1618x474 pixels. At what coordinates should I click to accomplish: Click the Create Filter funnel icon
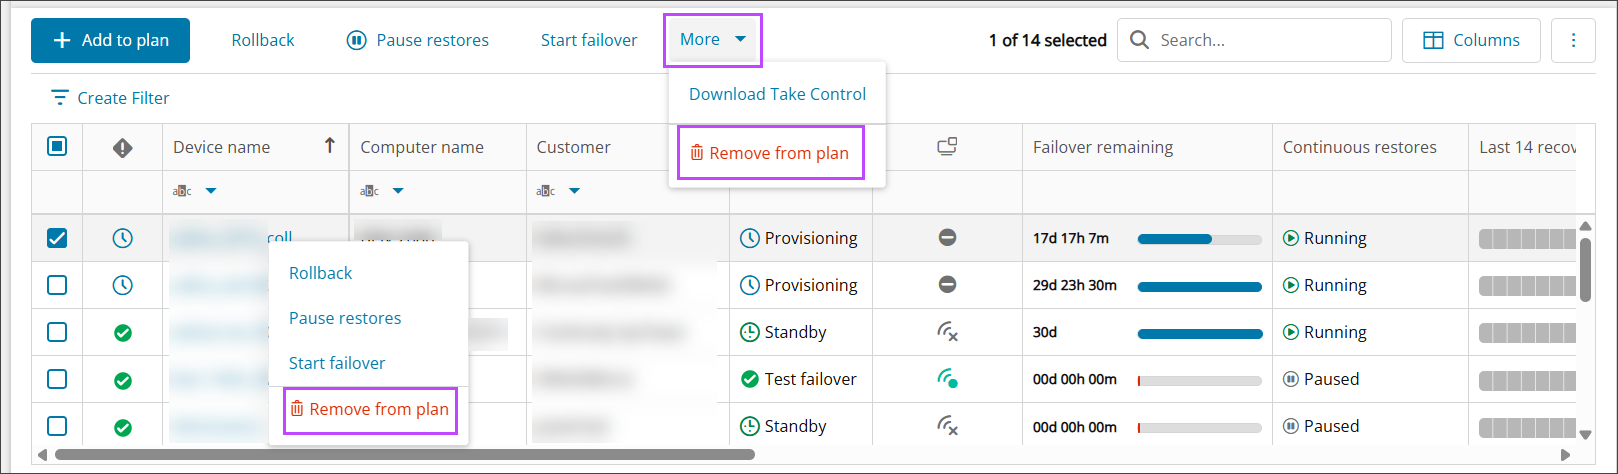click(x=60, y=98)
